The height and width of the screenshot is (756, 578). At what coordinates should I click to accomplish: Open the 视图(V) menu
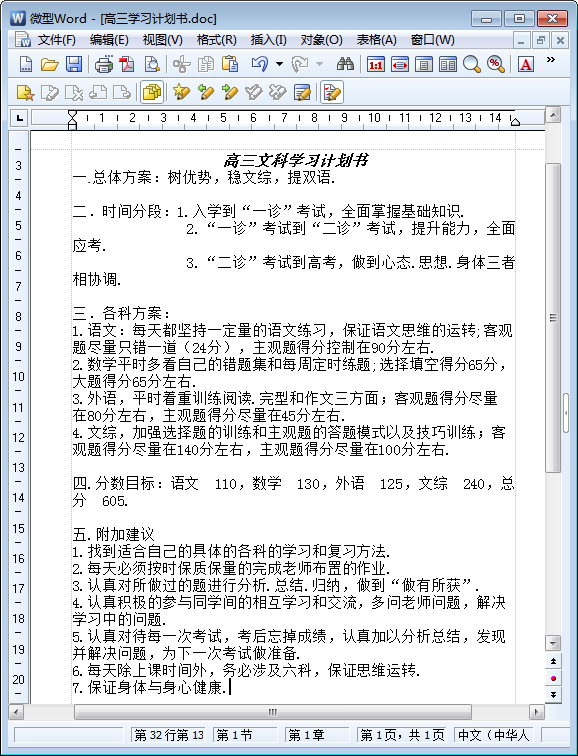coord(162,40)
